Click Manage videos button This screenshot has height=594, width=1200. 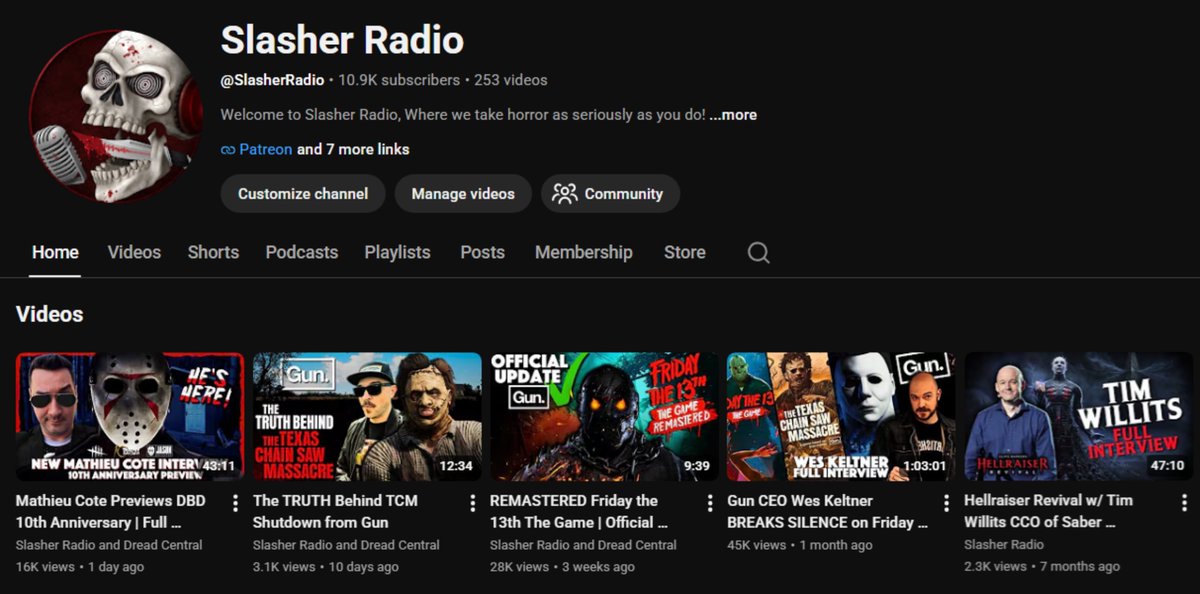pos(463,194)
